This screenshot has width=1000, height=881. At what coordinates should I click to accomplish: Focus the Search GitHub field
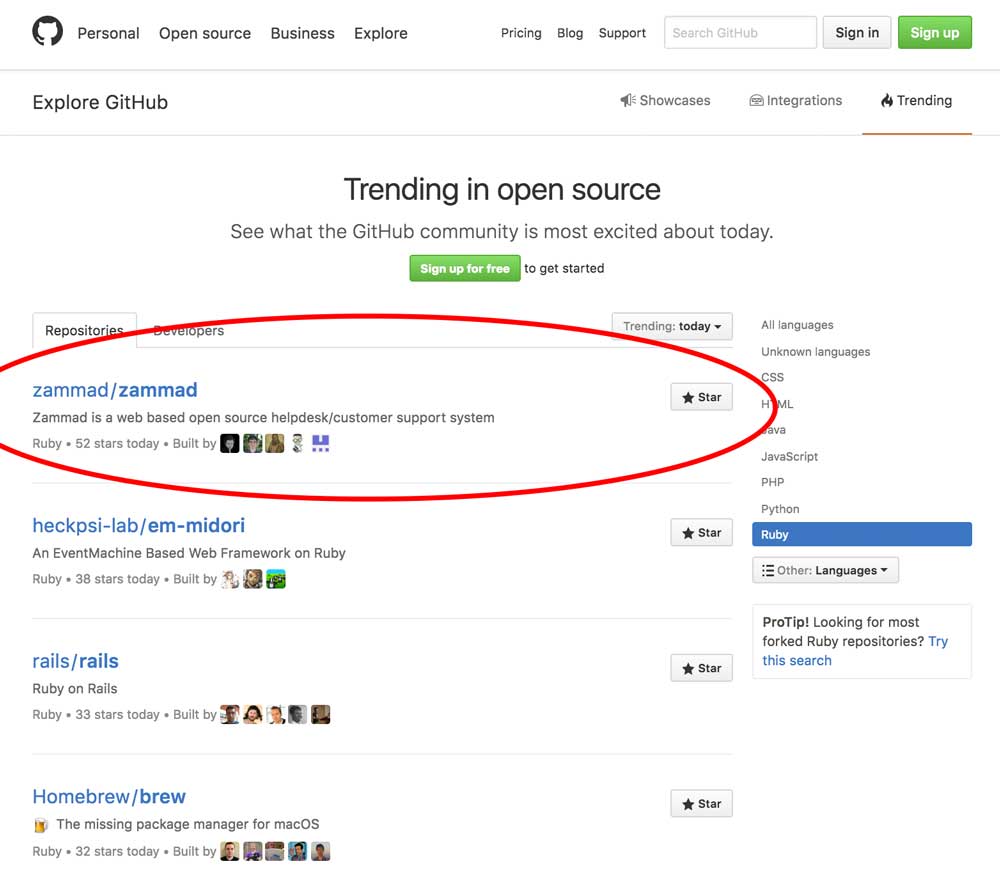click(740, 33)
